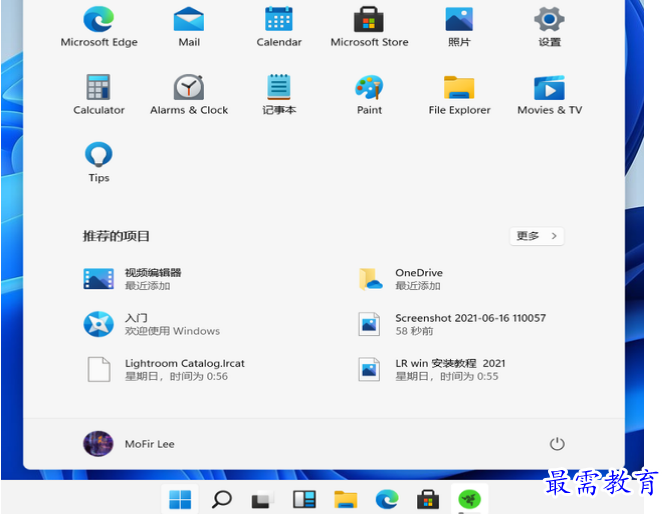This screenshot has height=514, width=667.
Task: Open Movies & TV app
Action: tap(550, 94)
